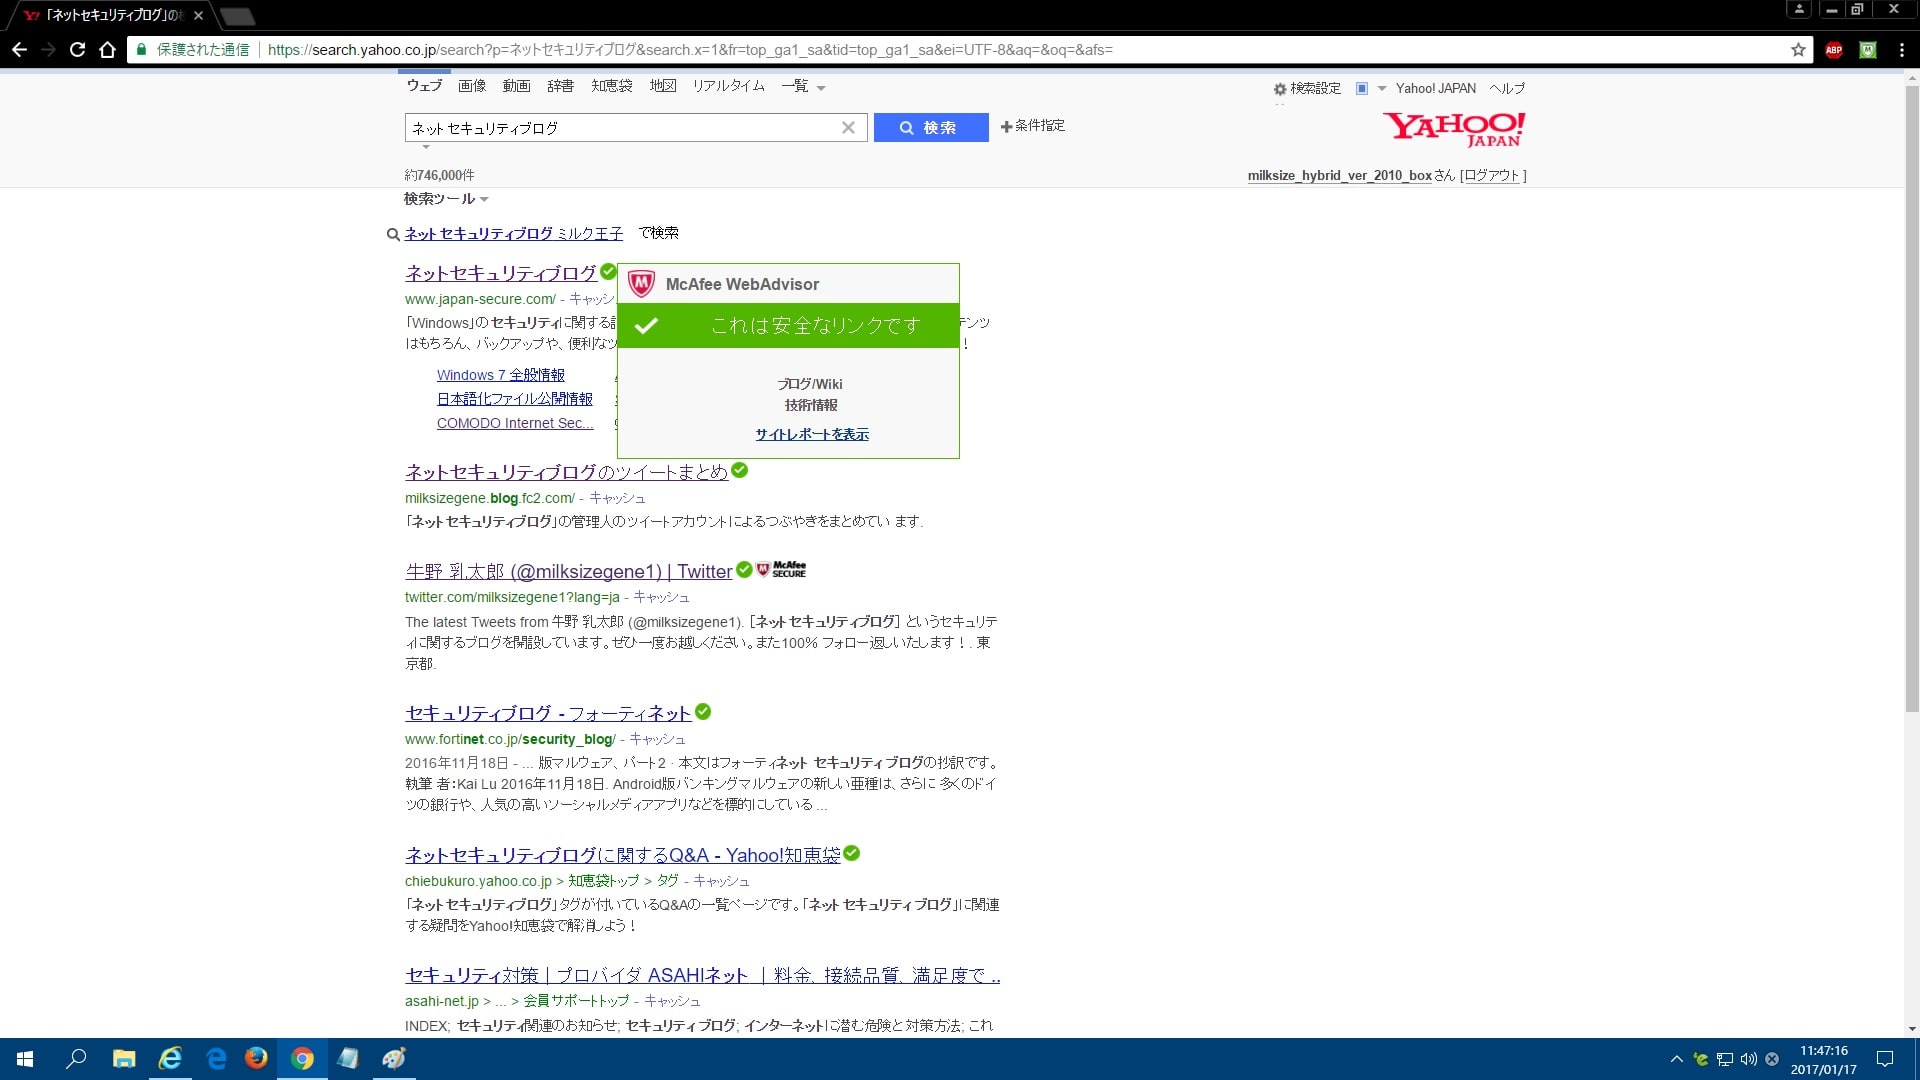Click the magnifier icon beside ミルク王子 suggestion
1920x1080 pixels.
[x=393, y=234]
